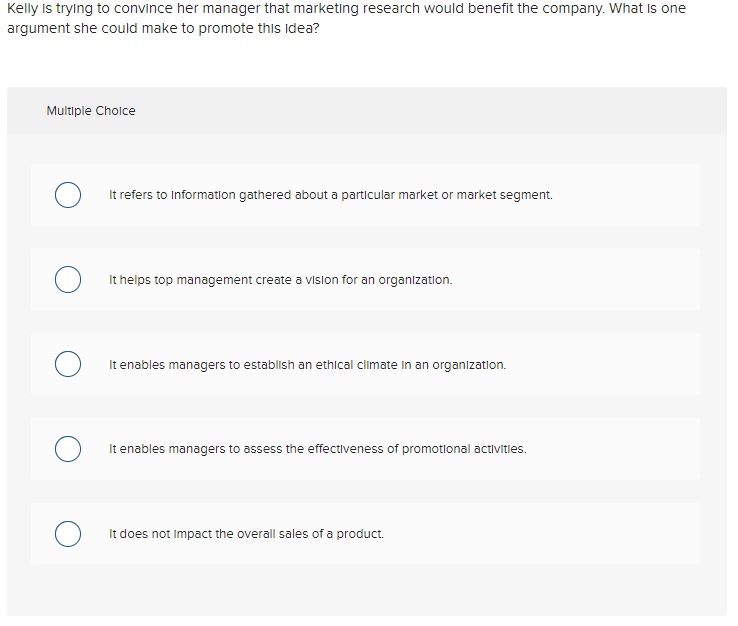
Task: Click the words 'marketing research' in the question
Action: point(373,8)
